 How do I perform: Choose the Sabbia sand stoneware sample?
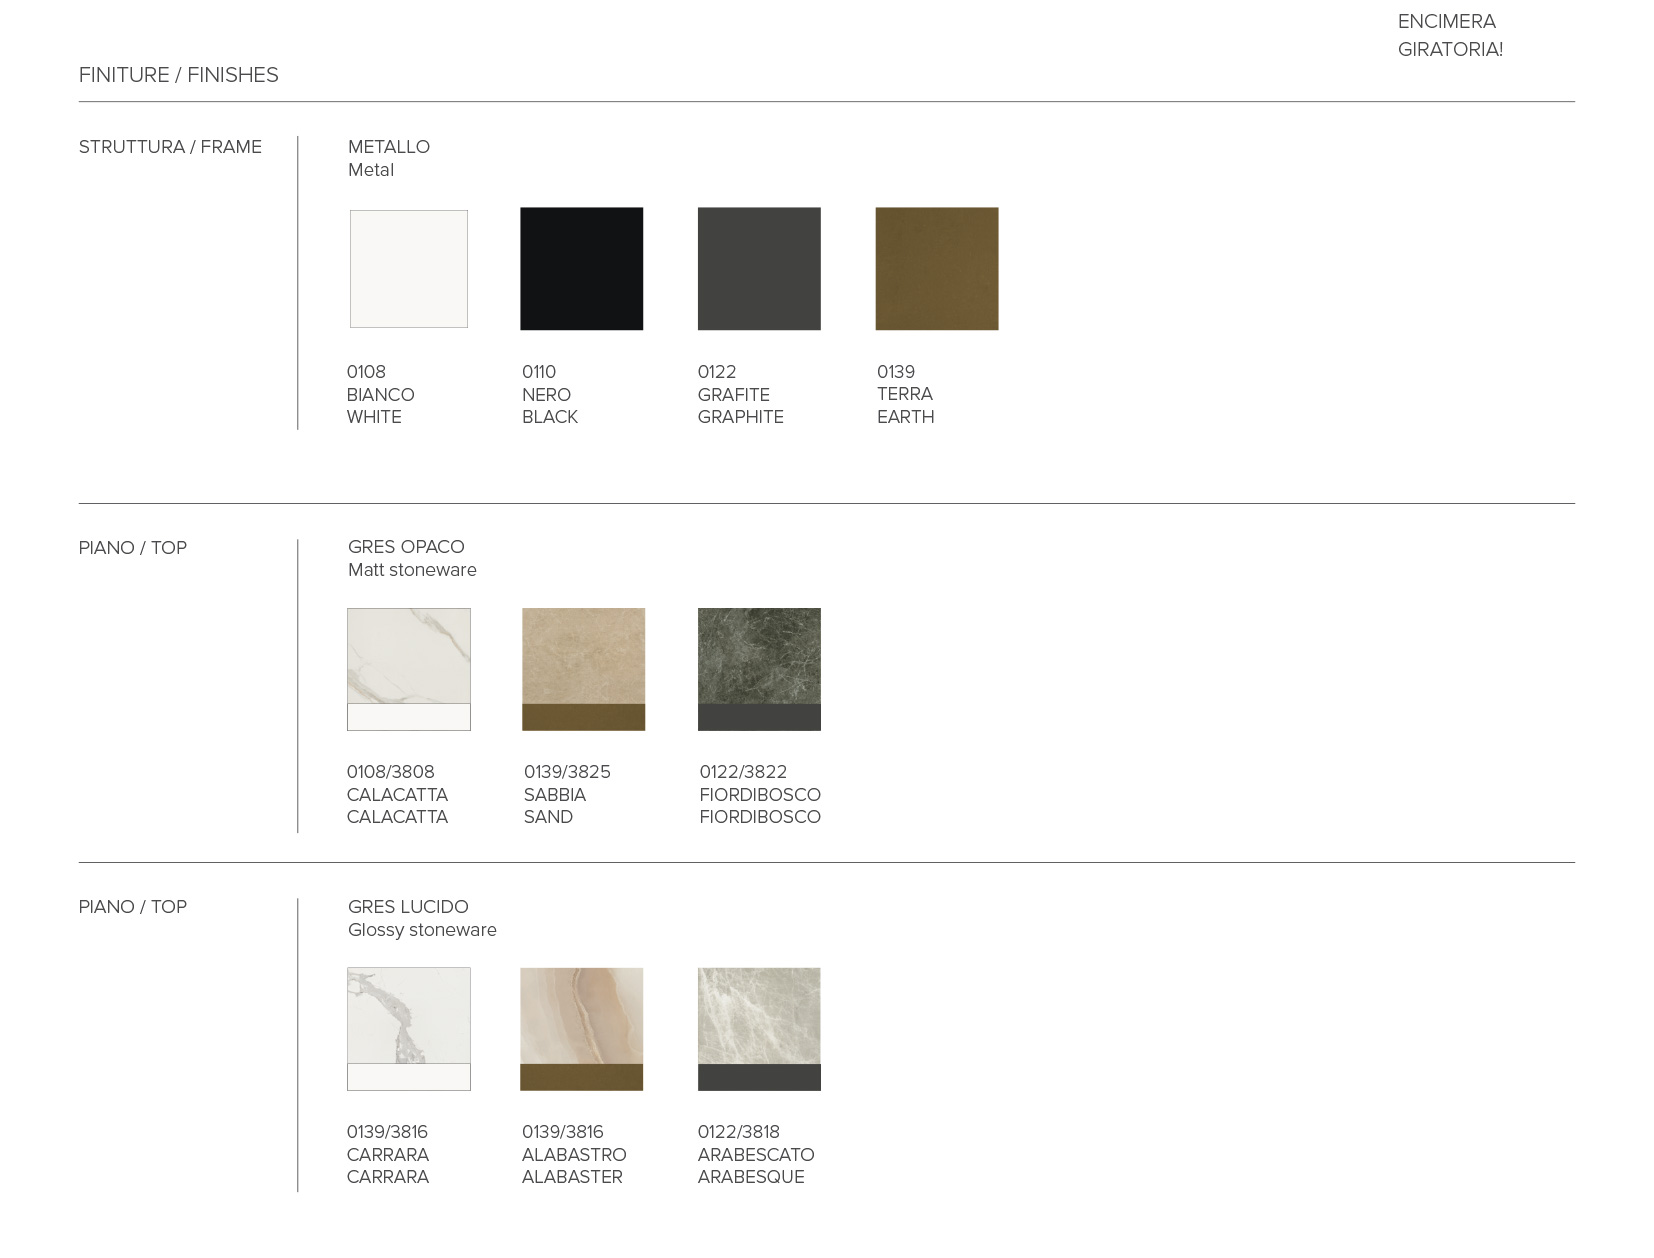583,668
